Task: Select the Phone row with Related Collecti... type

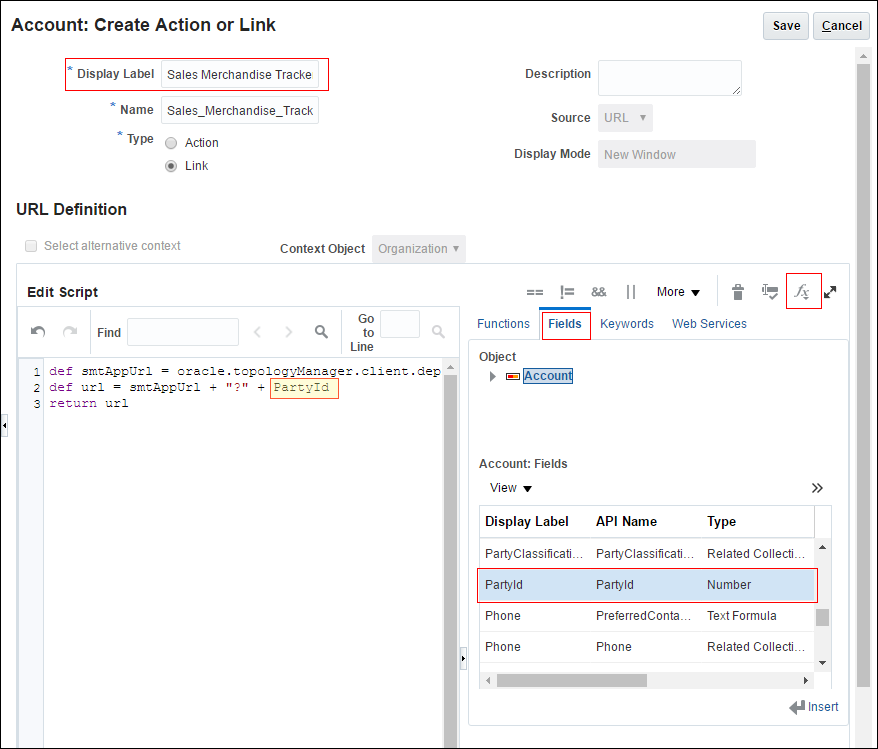Action: tap(647, 647)
